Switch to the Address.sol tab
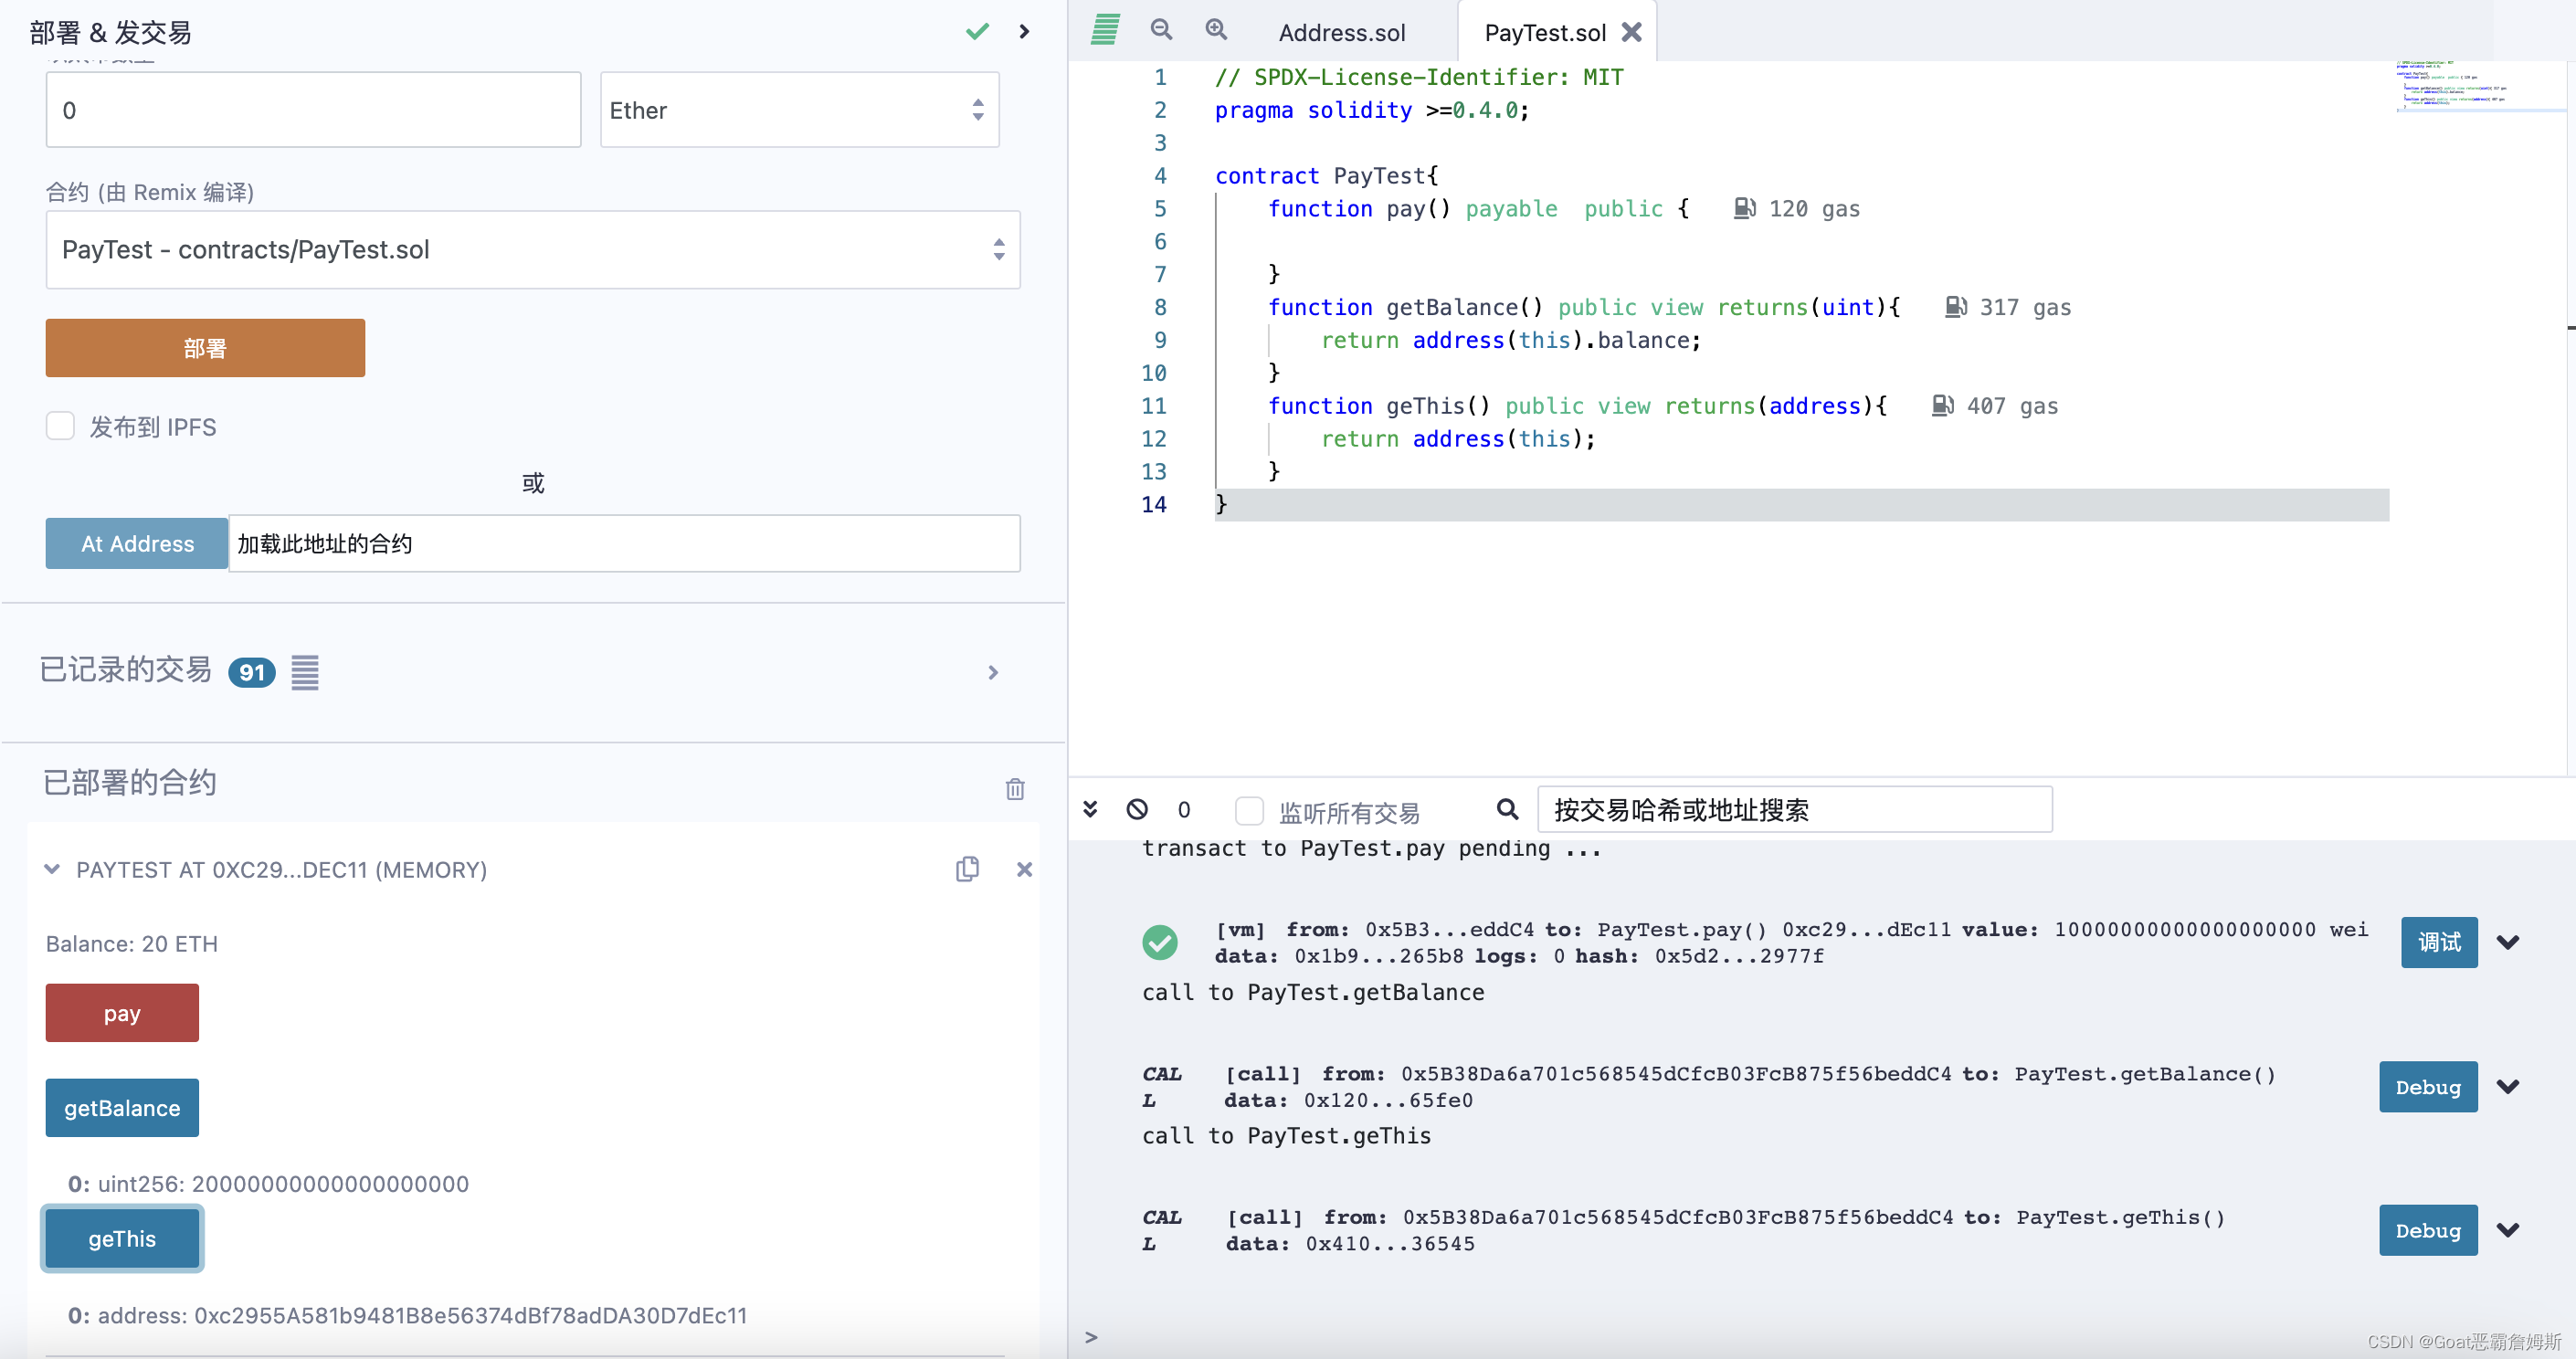The width and height of the screenshot is (2576, 1359). 1342,33
